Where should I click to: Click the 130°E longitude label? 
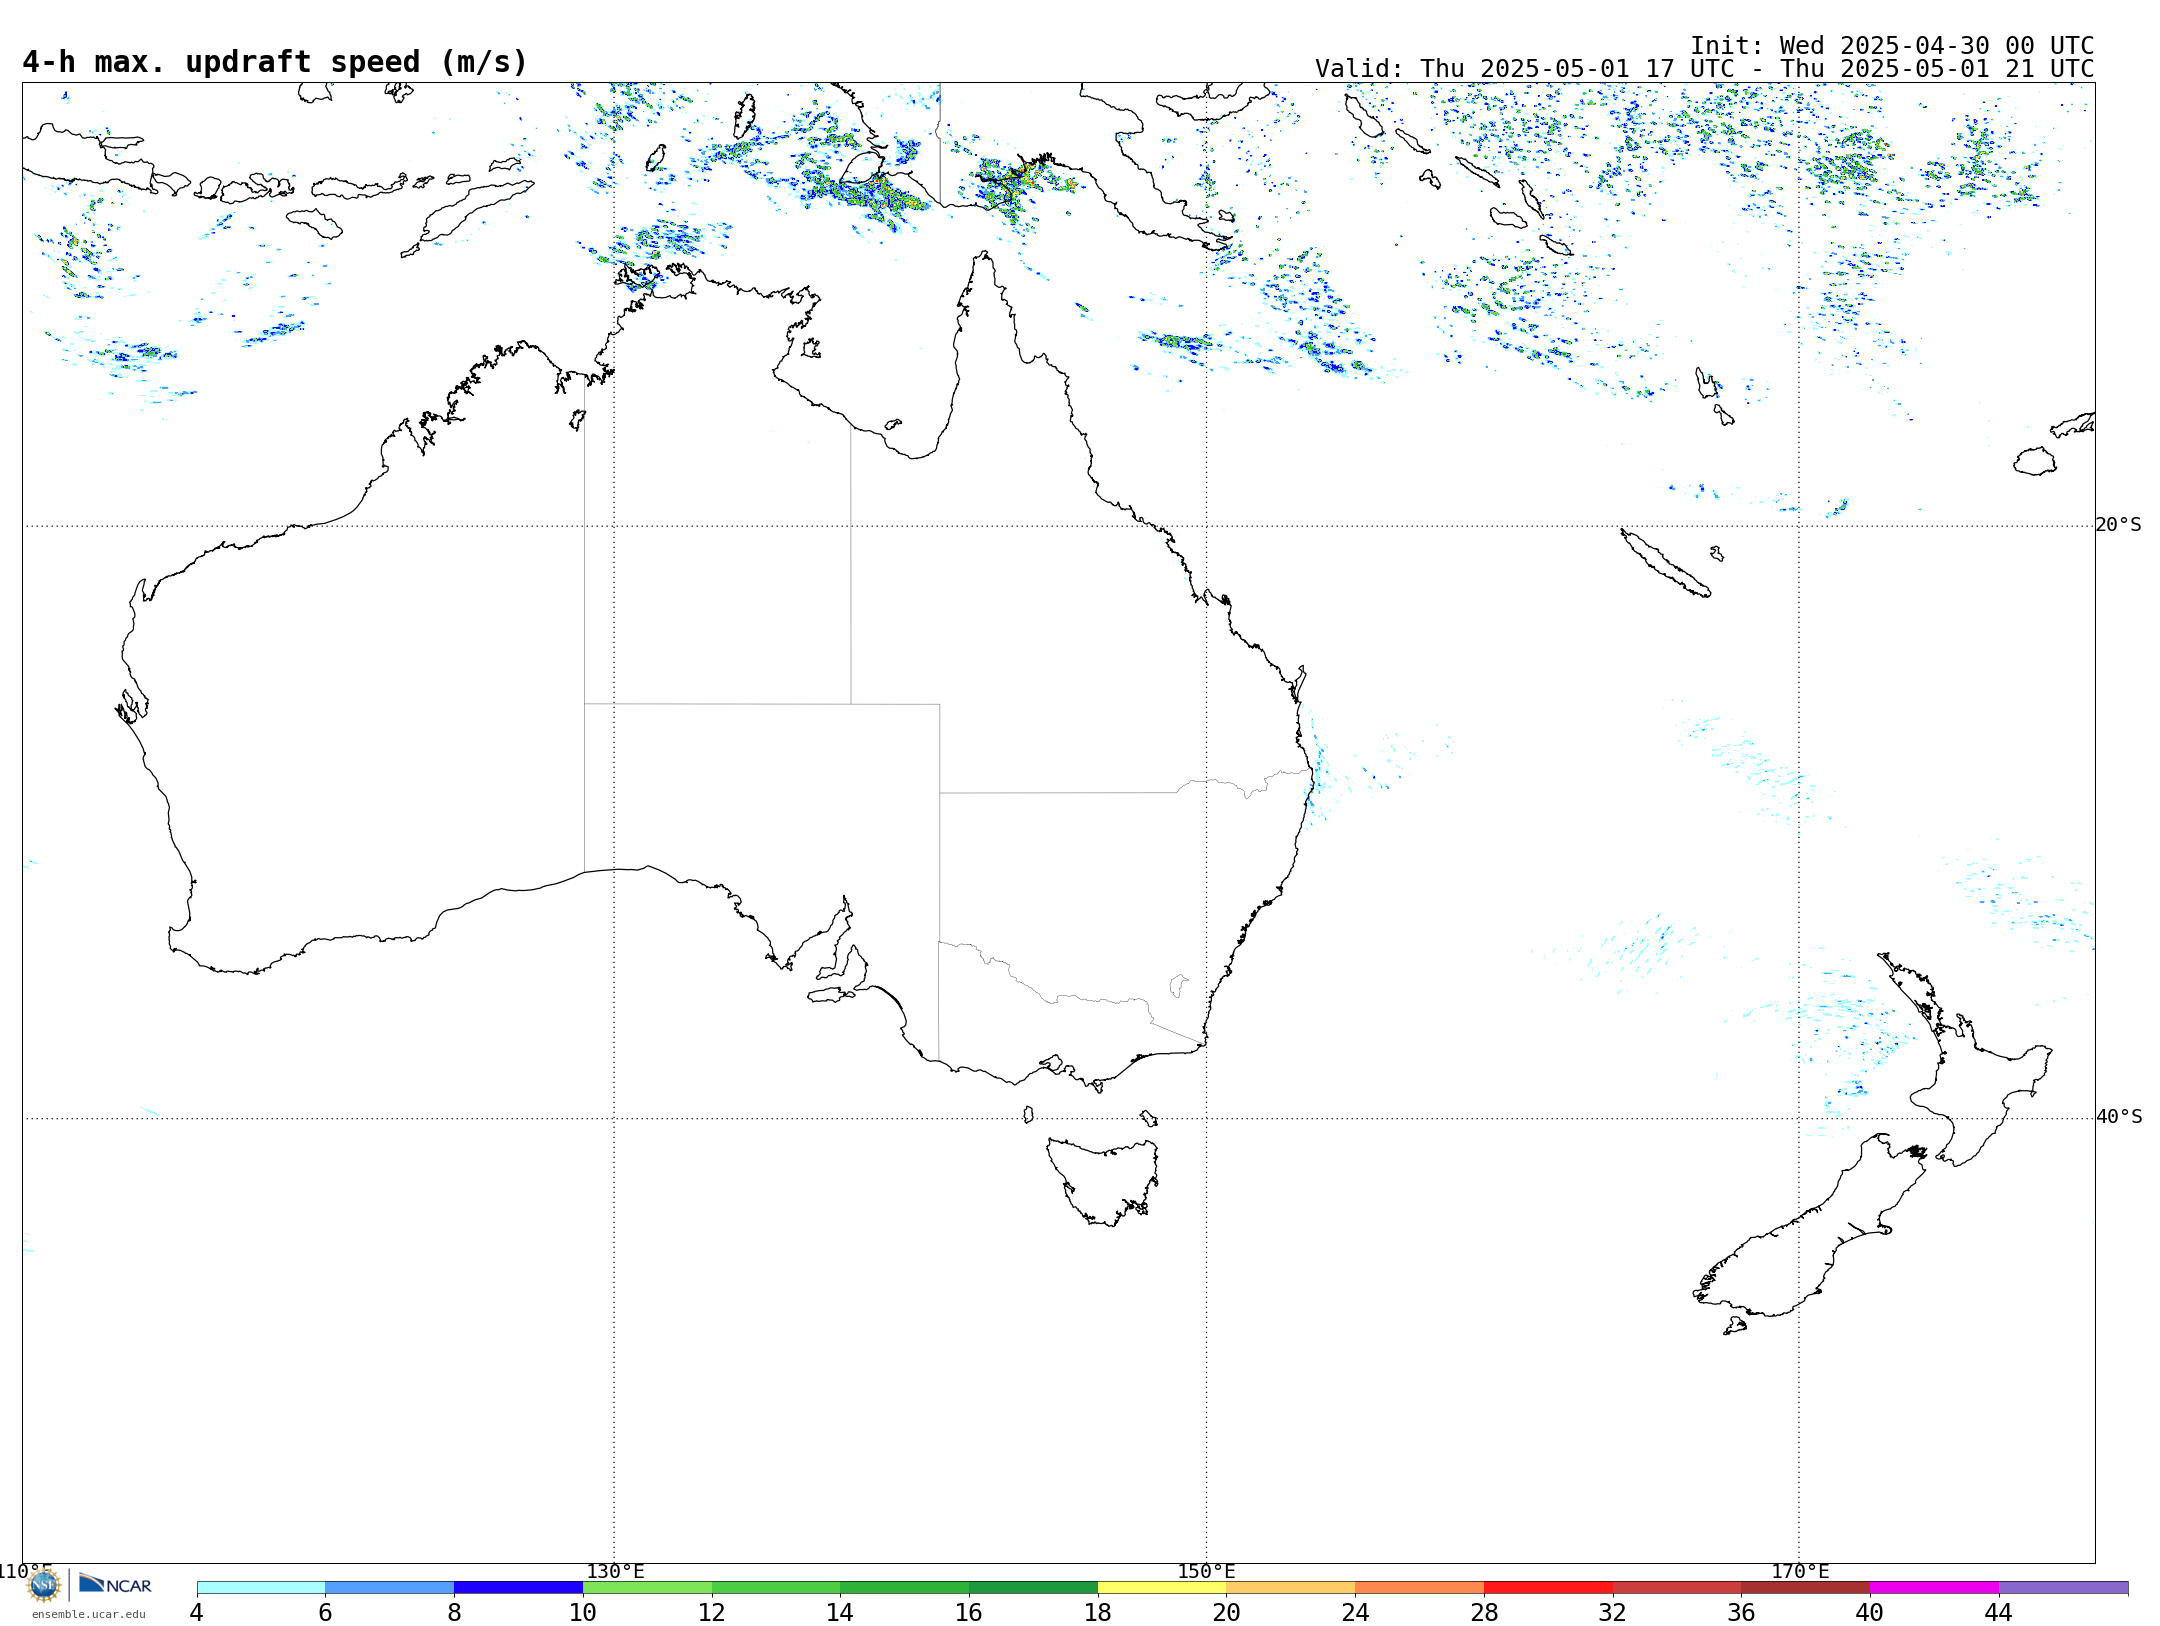[615, 1571]
